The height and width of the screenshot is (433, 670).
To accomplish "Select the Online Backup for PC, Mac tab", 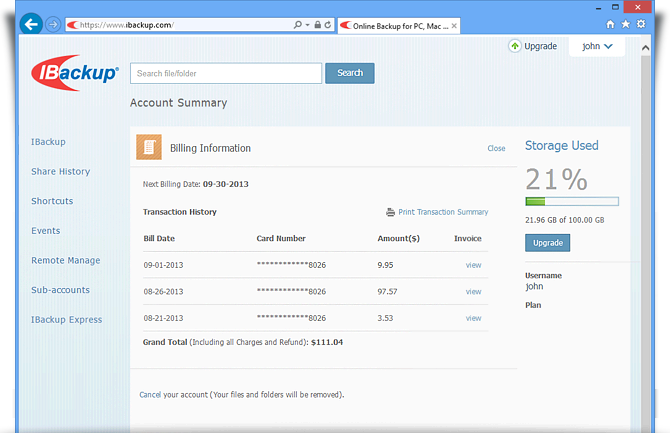I will click(x=398, y=26).
